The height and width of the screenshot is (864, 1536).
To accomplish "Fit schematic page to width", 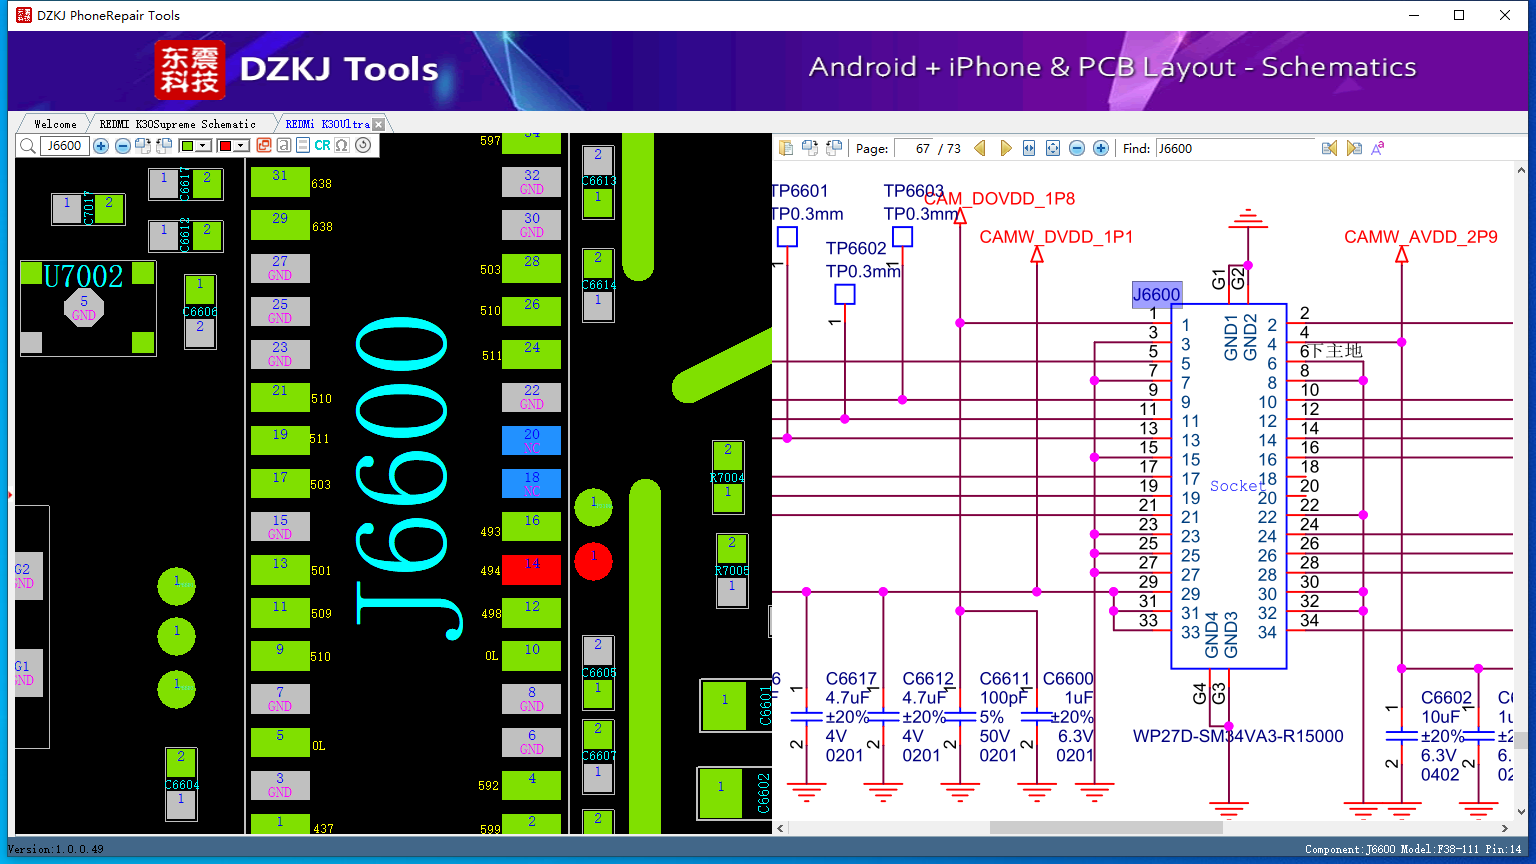I will [x=1030, y=148].
